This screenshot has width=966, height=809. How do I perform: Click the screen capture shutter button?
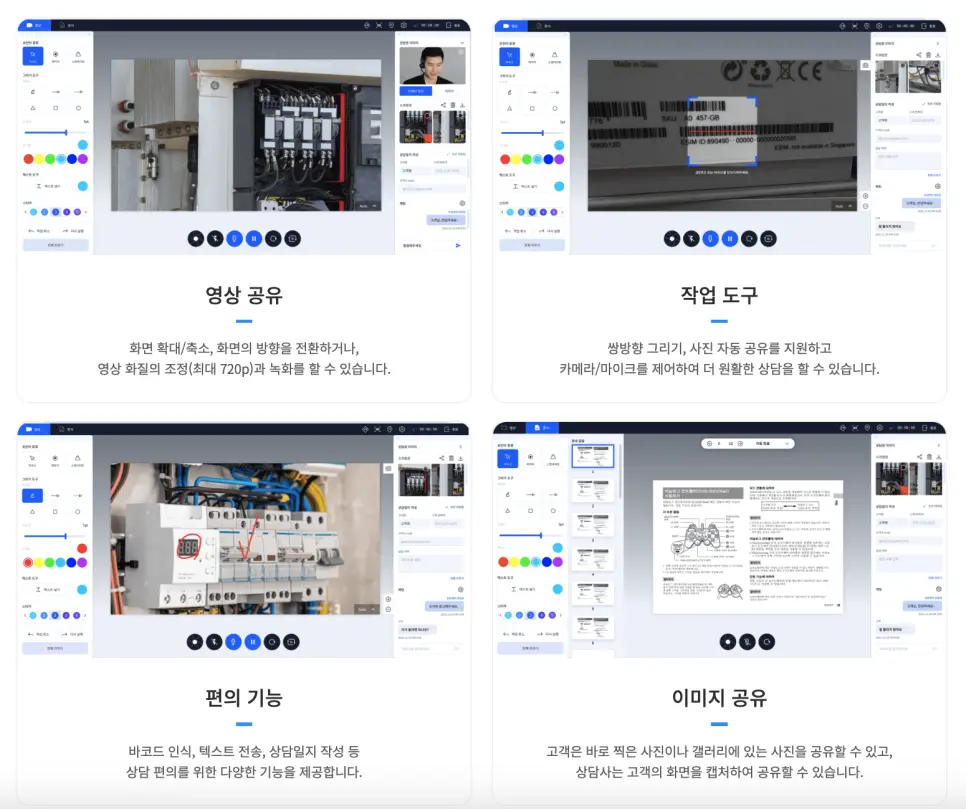[x=292, y=238]
